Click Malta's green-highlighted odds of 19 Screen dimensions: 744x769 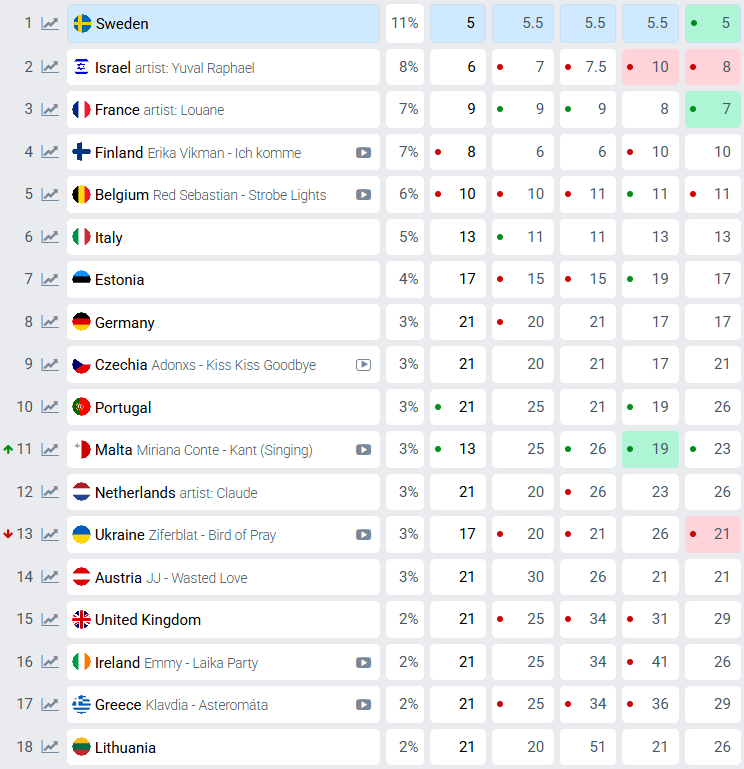point(650,450)
